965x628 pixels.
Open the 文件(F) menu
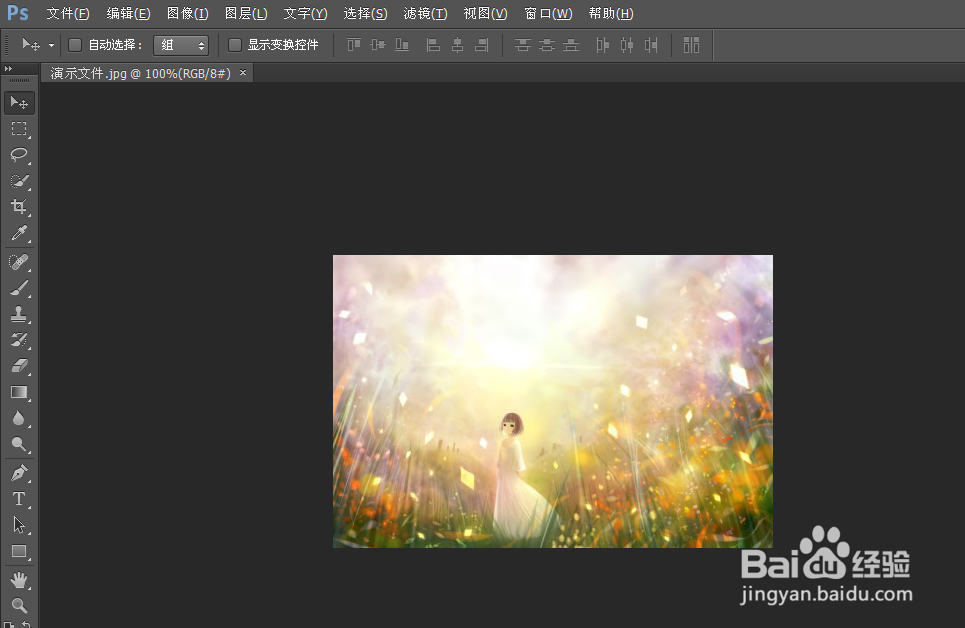pyautogui.click(x=68, y=13)
